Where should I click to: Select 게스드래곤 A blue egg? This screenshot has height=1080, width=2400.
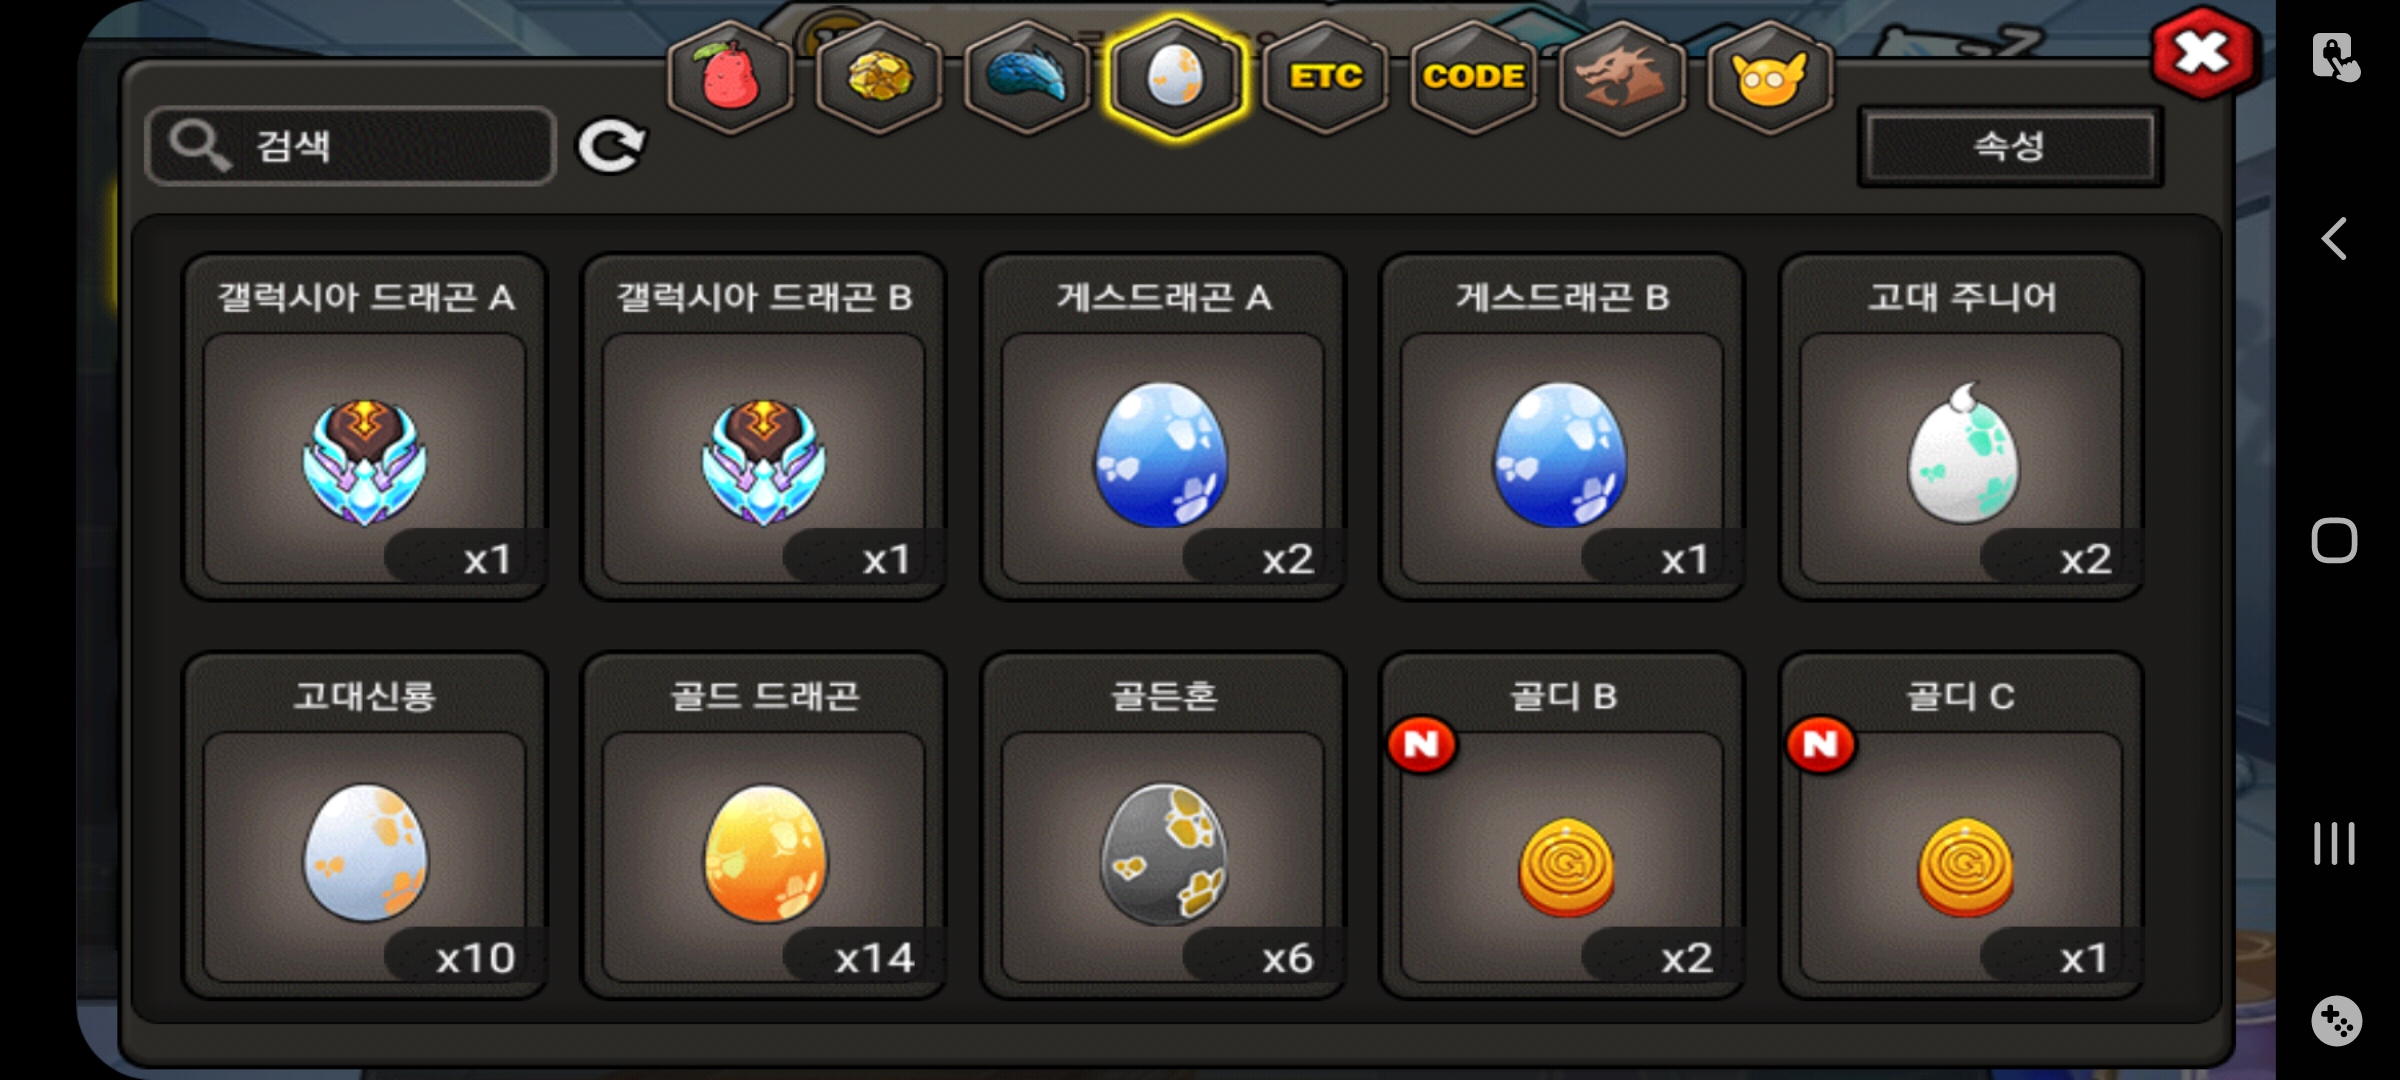point(1163,427)
